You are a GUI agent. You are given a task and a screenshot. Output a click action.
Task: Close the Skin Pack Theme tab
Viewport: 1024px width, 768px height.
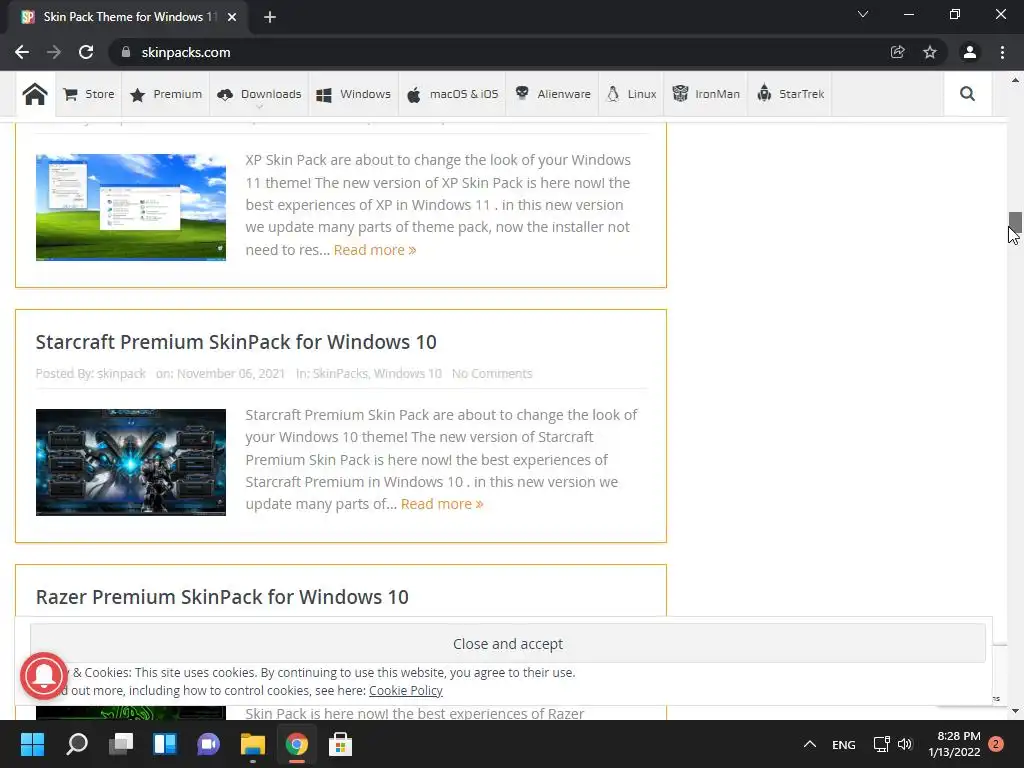pos(232,17)
